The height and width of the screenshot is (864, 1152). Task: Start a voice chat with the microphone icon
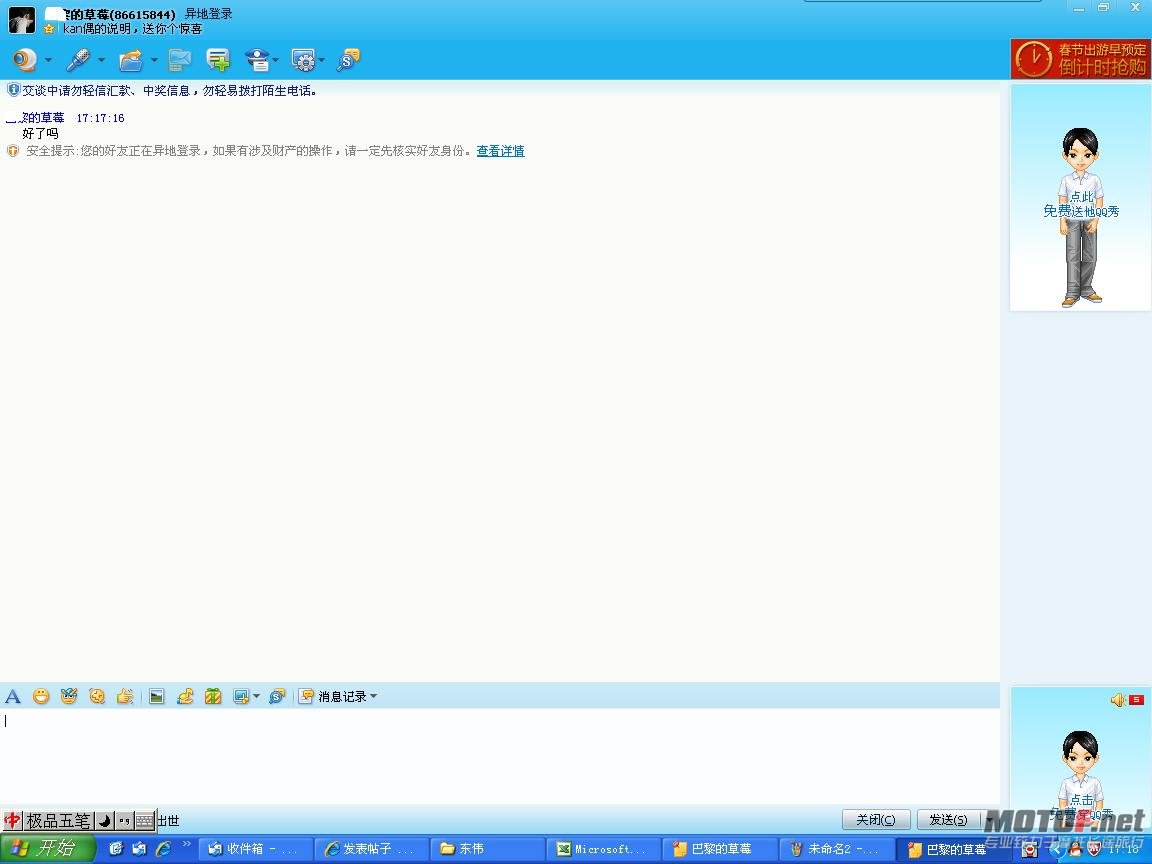78,60
